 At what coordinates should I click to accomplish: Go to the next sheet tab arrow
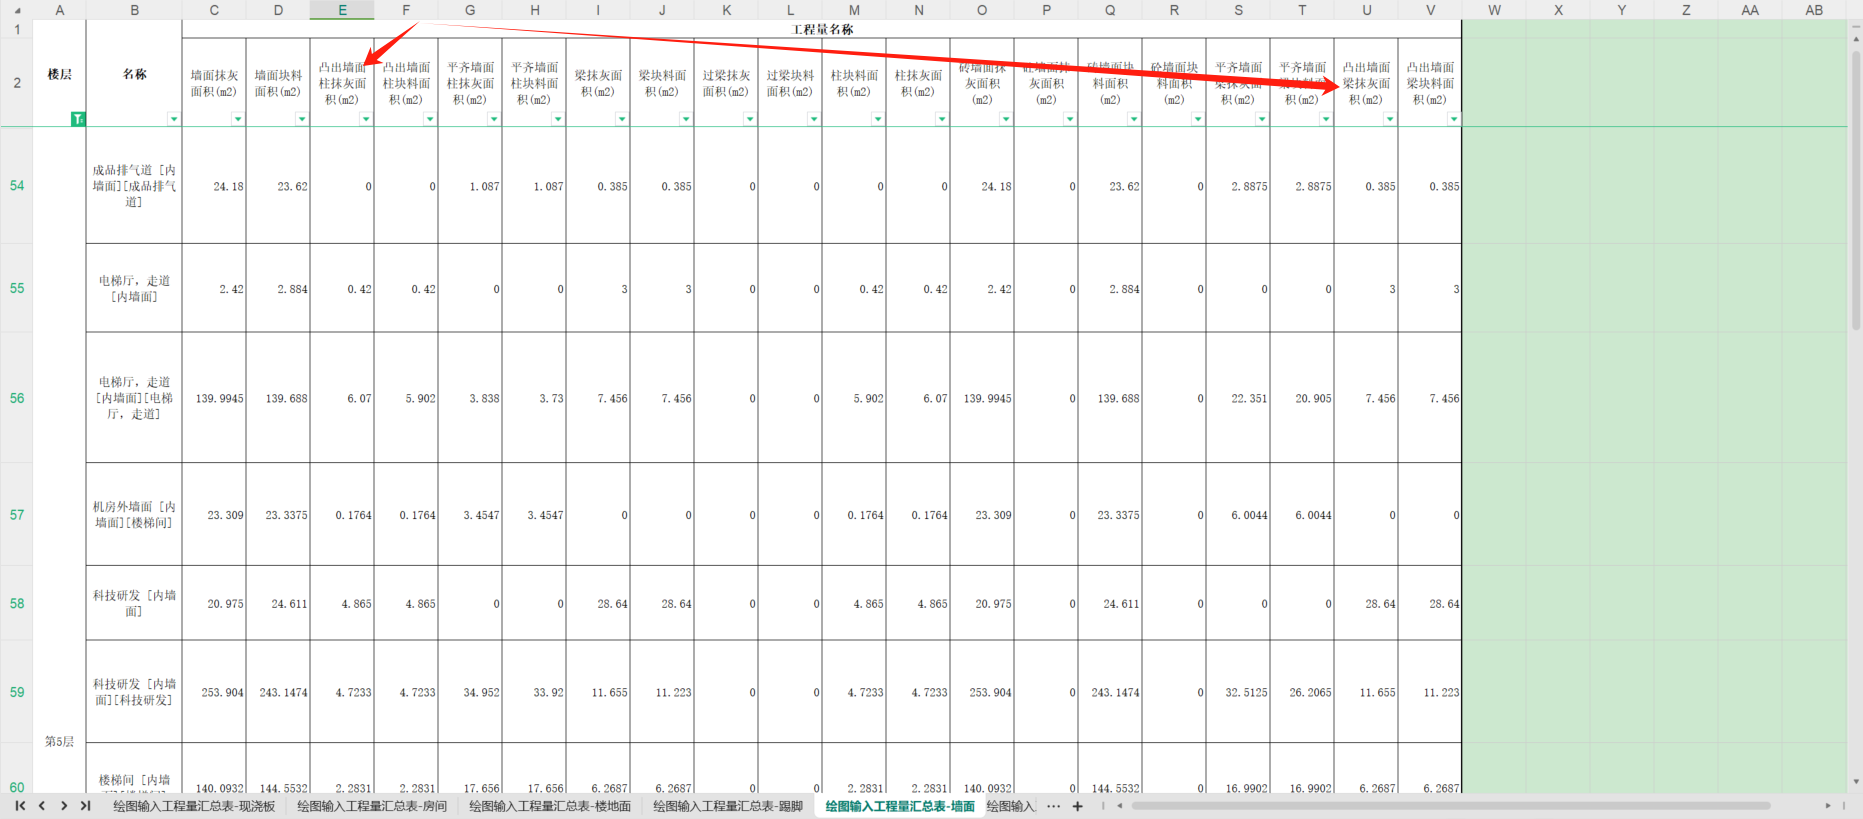[x=64, y=806]
